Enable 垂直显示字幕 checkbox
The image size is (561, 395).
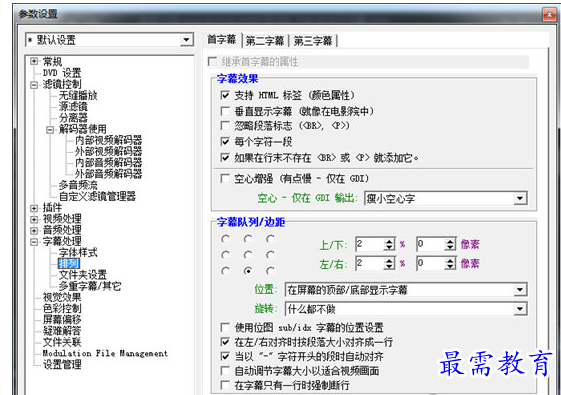pyautogui.click(x=225, y=111)
